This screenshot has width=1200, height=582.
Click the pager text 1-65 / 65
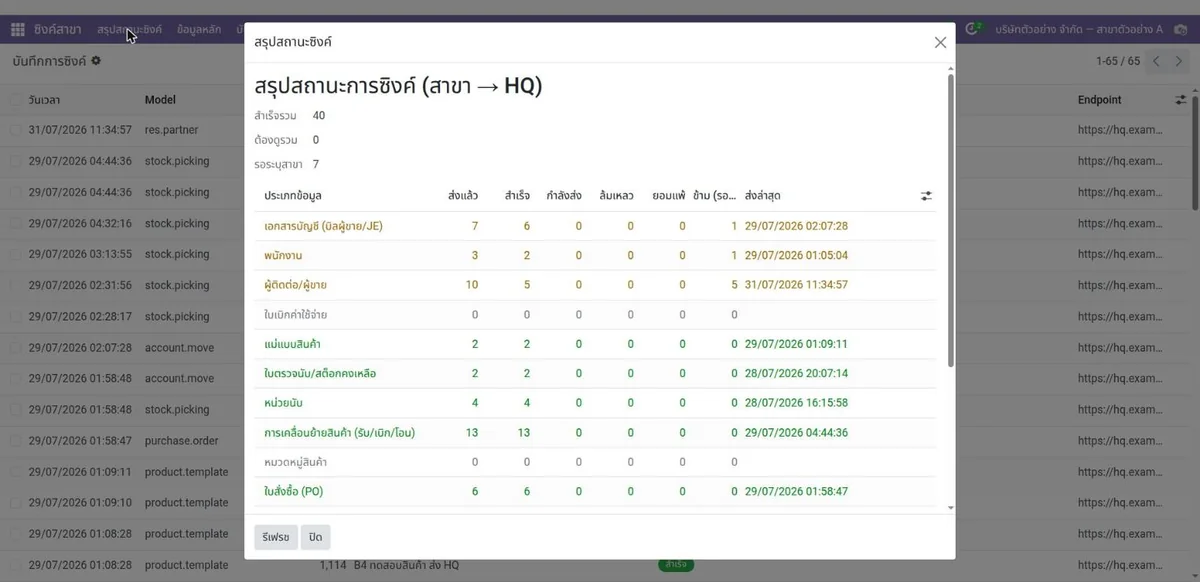point(1118,61)
